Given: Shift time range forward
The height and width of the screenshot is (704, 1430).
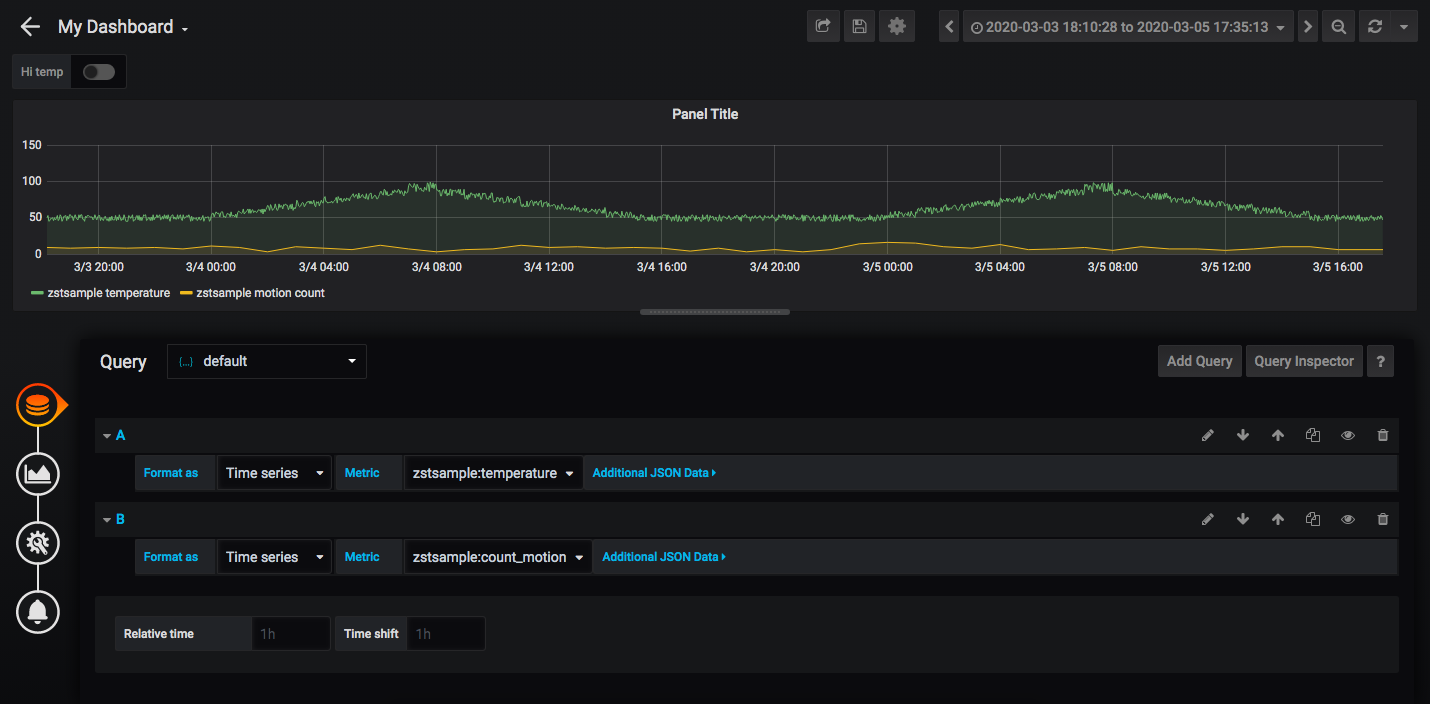Looking at the screenshot, I should (x=1307, y=27).
